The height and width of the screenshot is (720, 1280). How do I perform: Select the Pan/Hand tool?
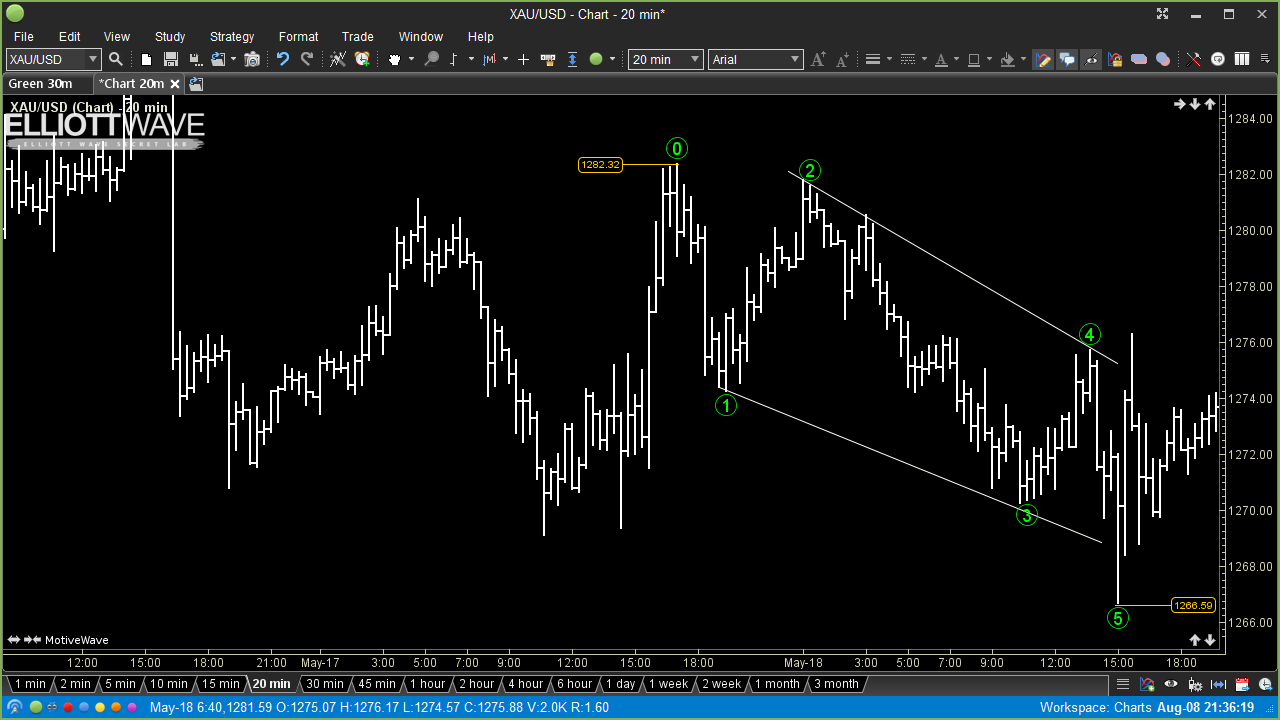click(x=394, y=59)
